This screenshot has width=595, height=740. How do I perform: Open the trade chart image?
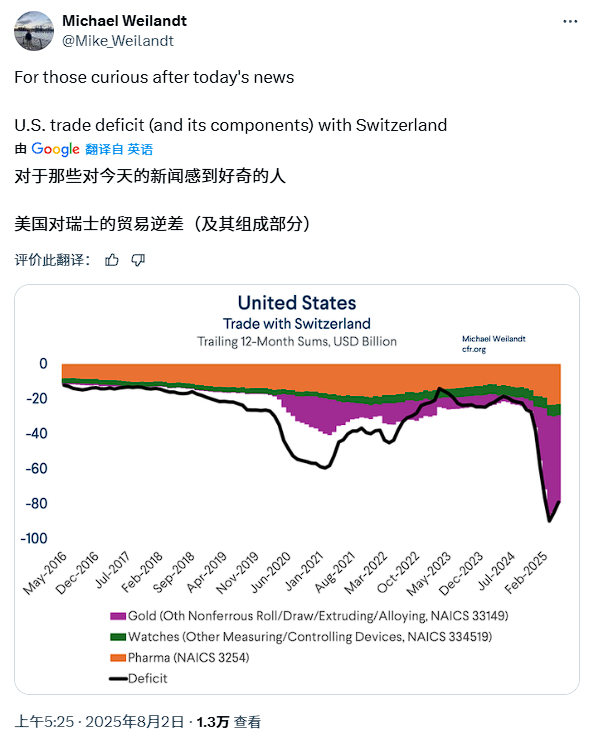297,489
